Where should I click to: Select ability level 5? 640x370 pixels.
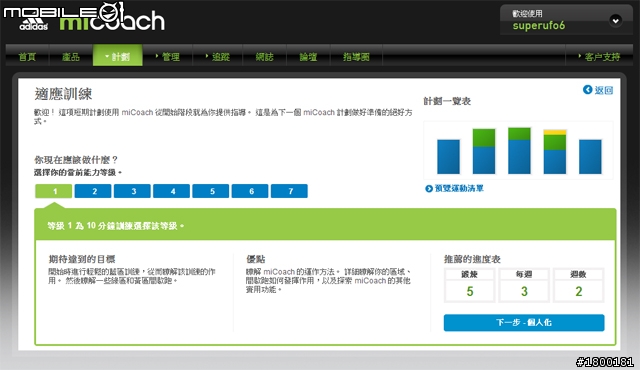pyautogui.click(x=211, y=191)
